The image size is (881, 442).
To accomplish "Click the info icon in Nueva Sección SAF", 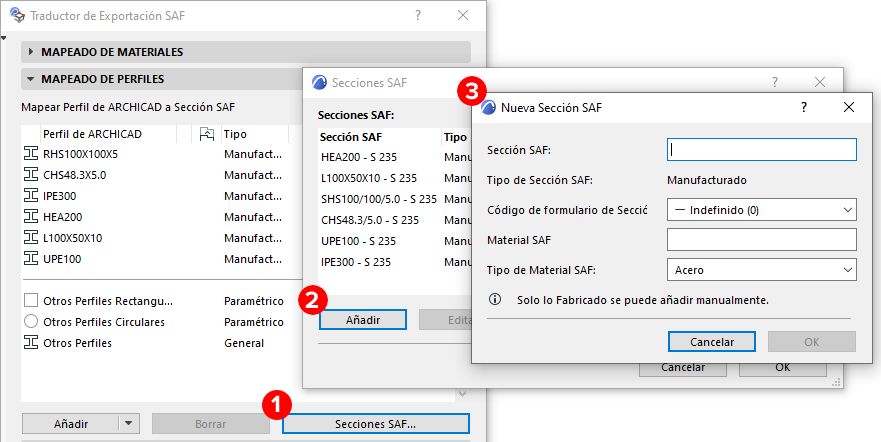I will coord(494,299).
